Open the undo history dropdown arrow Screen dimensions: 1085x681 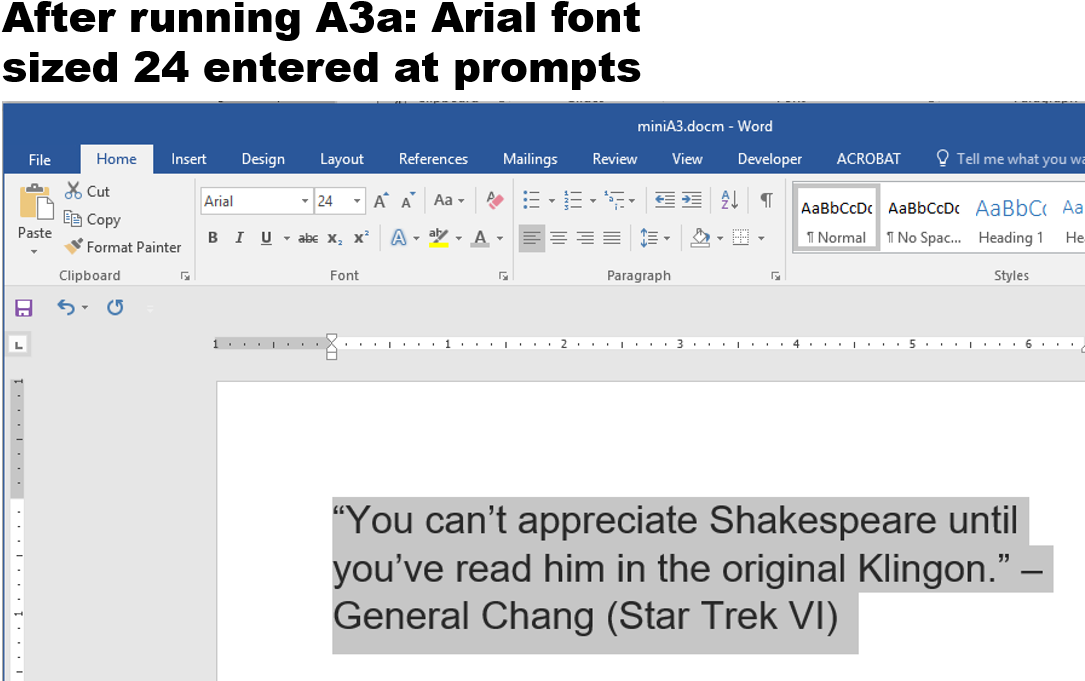tap(85, 307)
